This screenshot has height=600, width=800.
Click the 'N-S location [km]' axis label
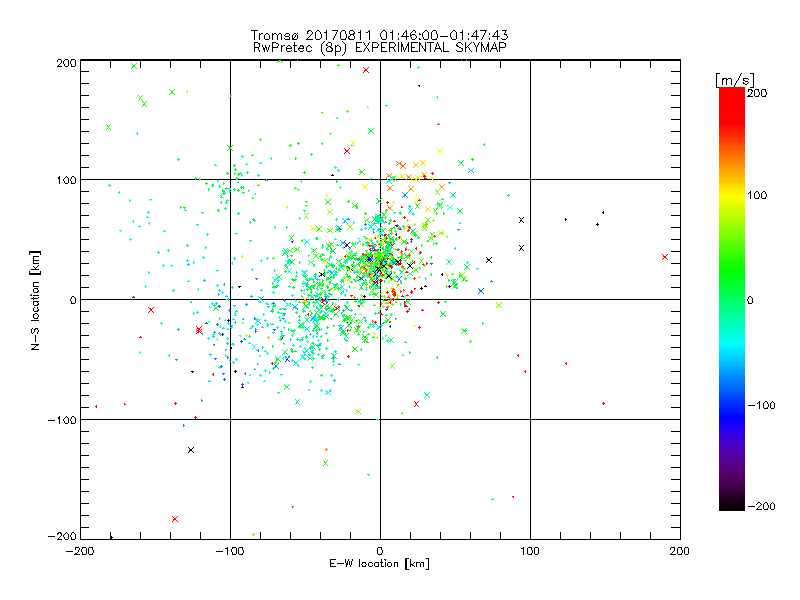coord(35,300)
